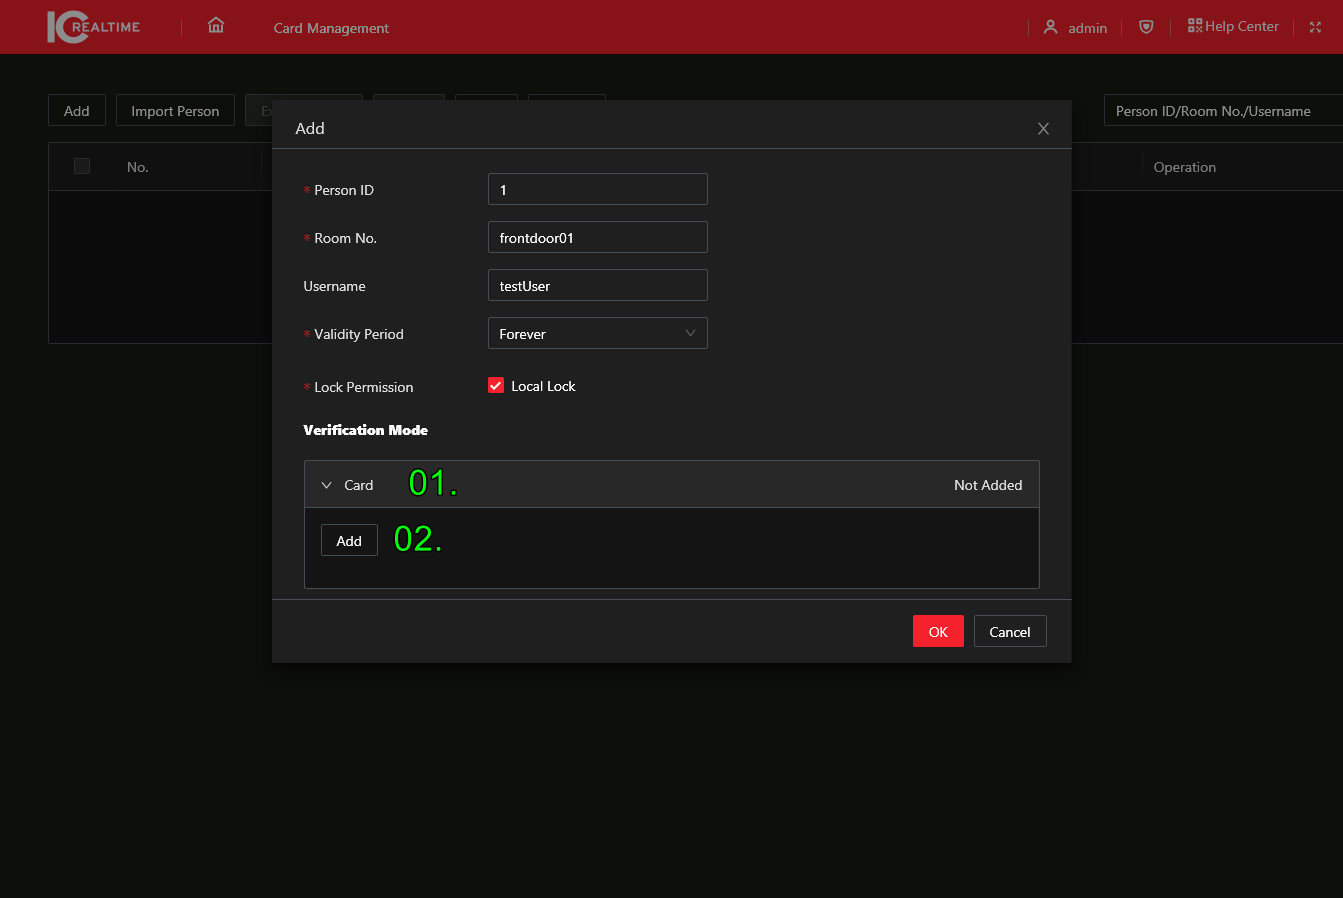Cancel the Add dialog

pos(1010,631)
